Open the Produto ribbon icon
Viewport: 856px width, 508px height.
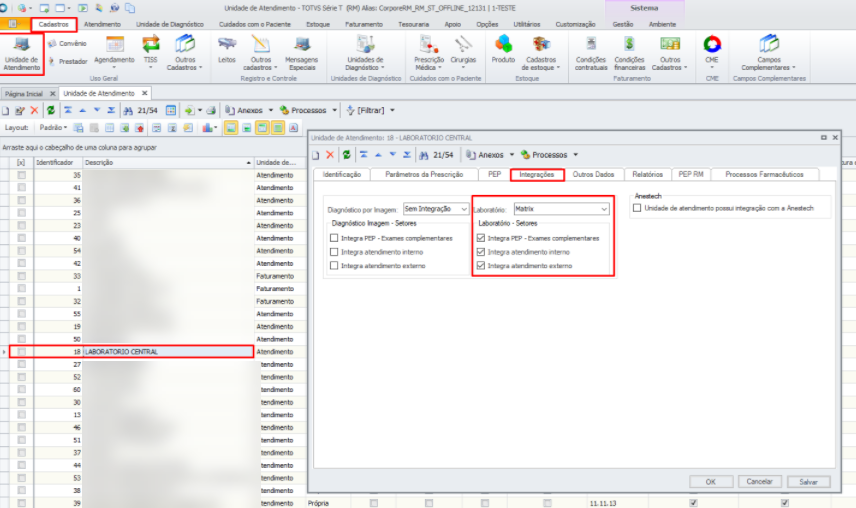click(503, 50)
